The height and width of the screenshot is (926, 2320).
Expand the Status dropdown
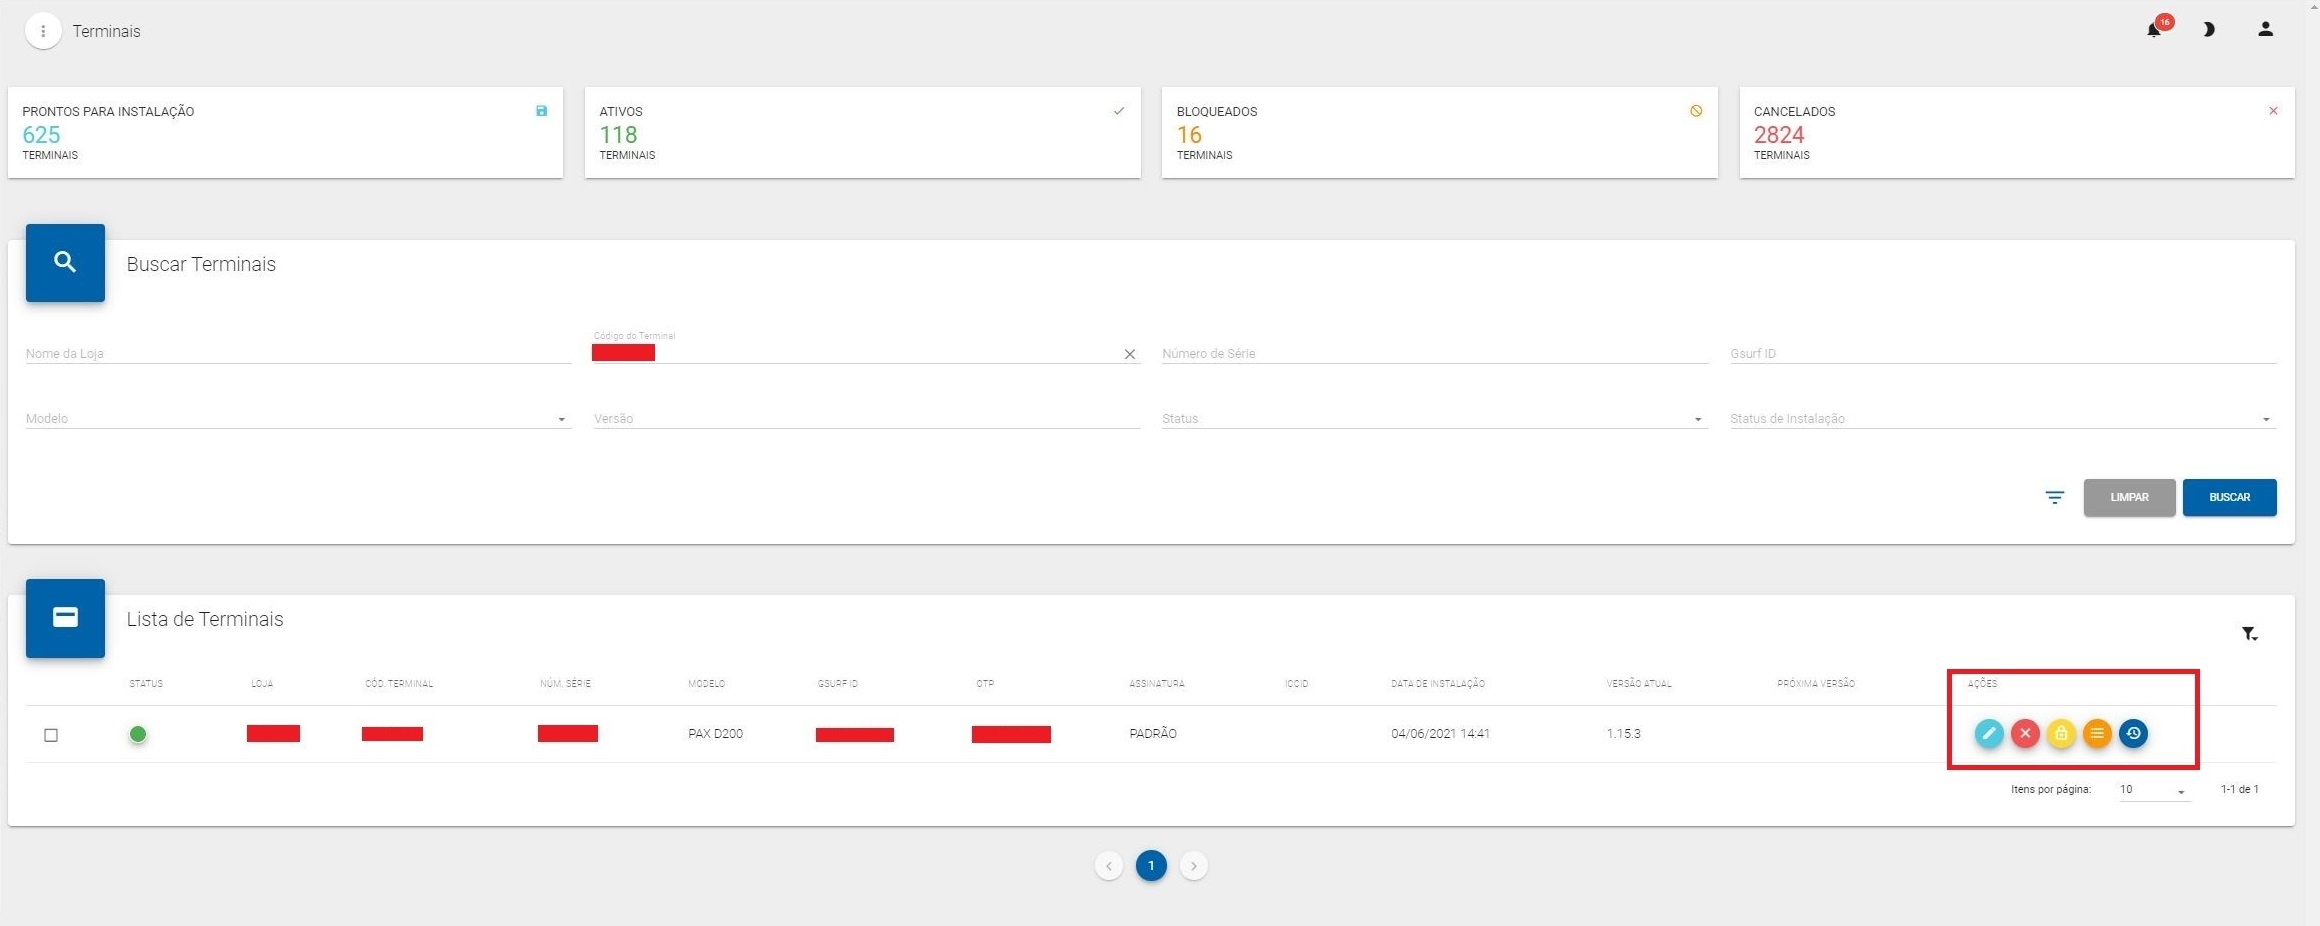(x=1434, y=419)
